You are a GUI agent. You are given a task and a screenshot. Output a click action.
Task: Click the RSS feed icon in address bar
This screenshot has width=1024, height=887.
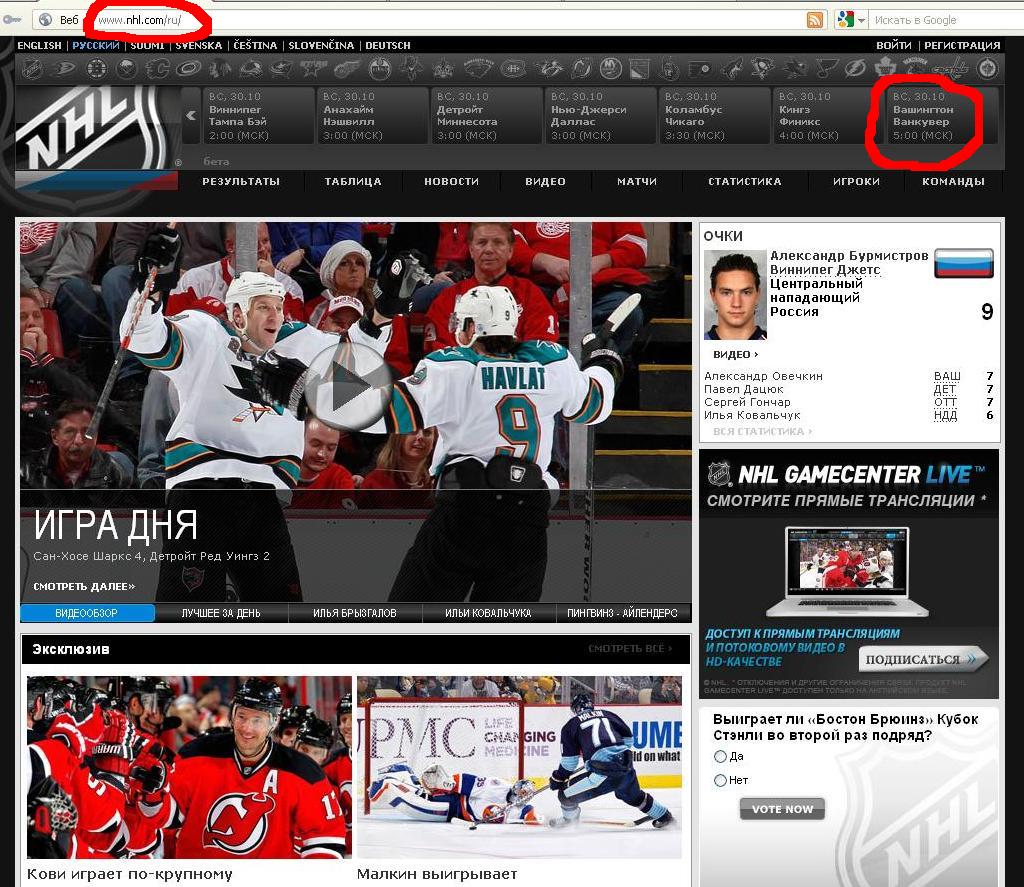(815, 20)
